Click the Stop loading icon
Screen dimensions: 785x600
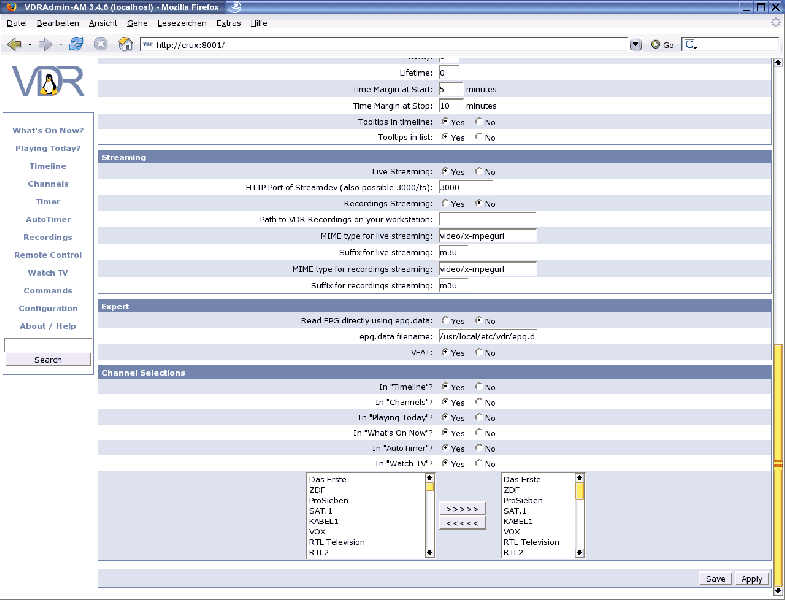pos(100,44)
